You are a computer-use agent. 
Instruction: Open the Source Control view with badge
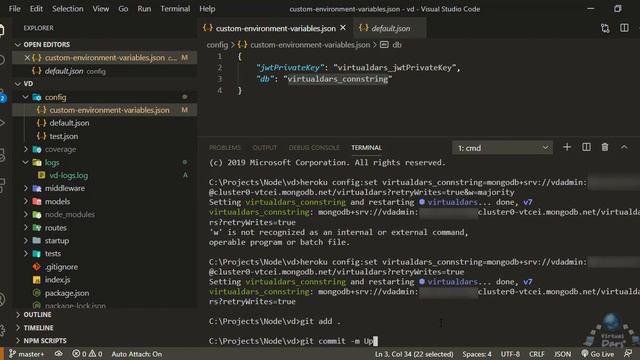point(2,96)
